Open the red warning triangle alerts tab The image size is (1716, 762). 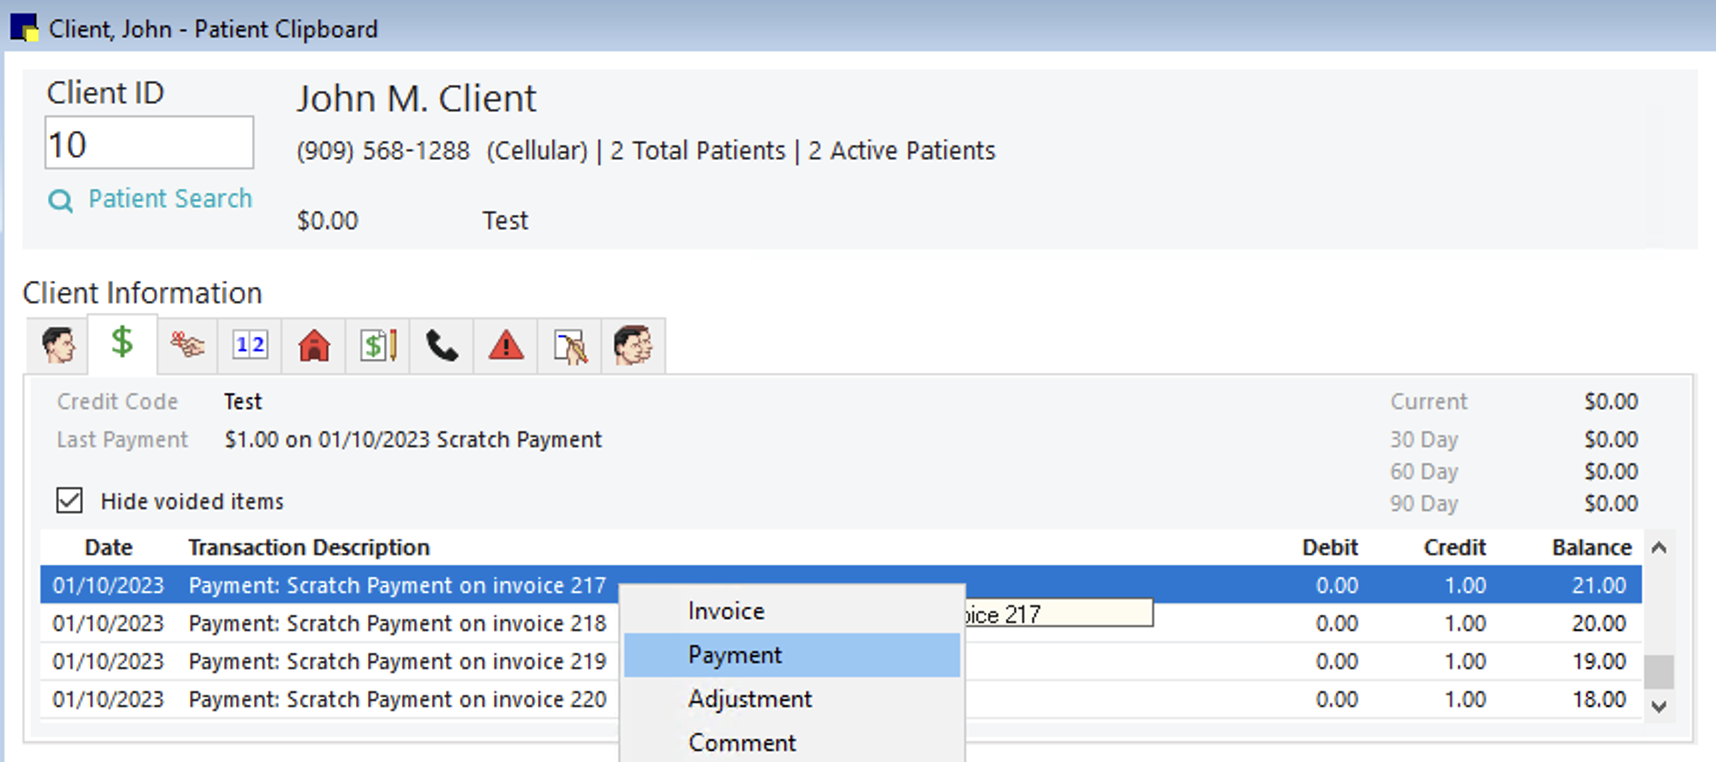click(506, 346)
